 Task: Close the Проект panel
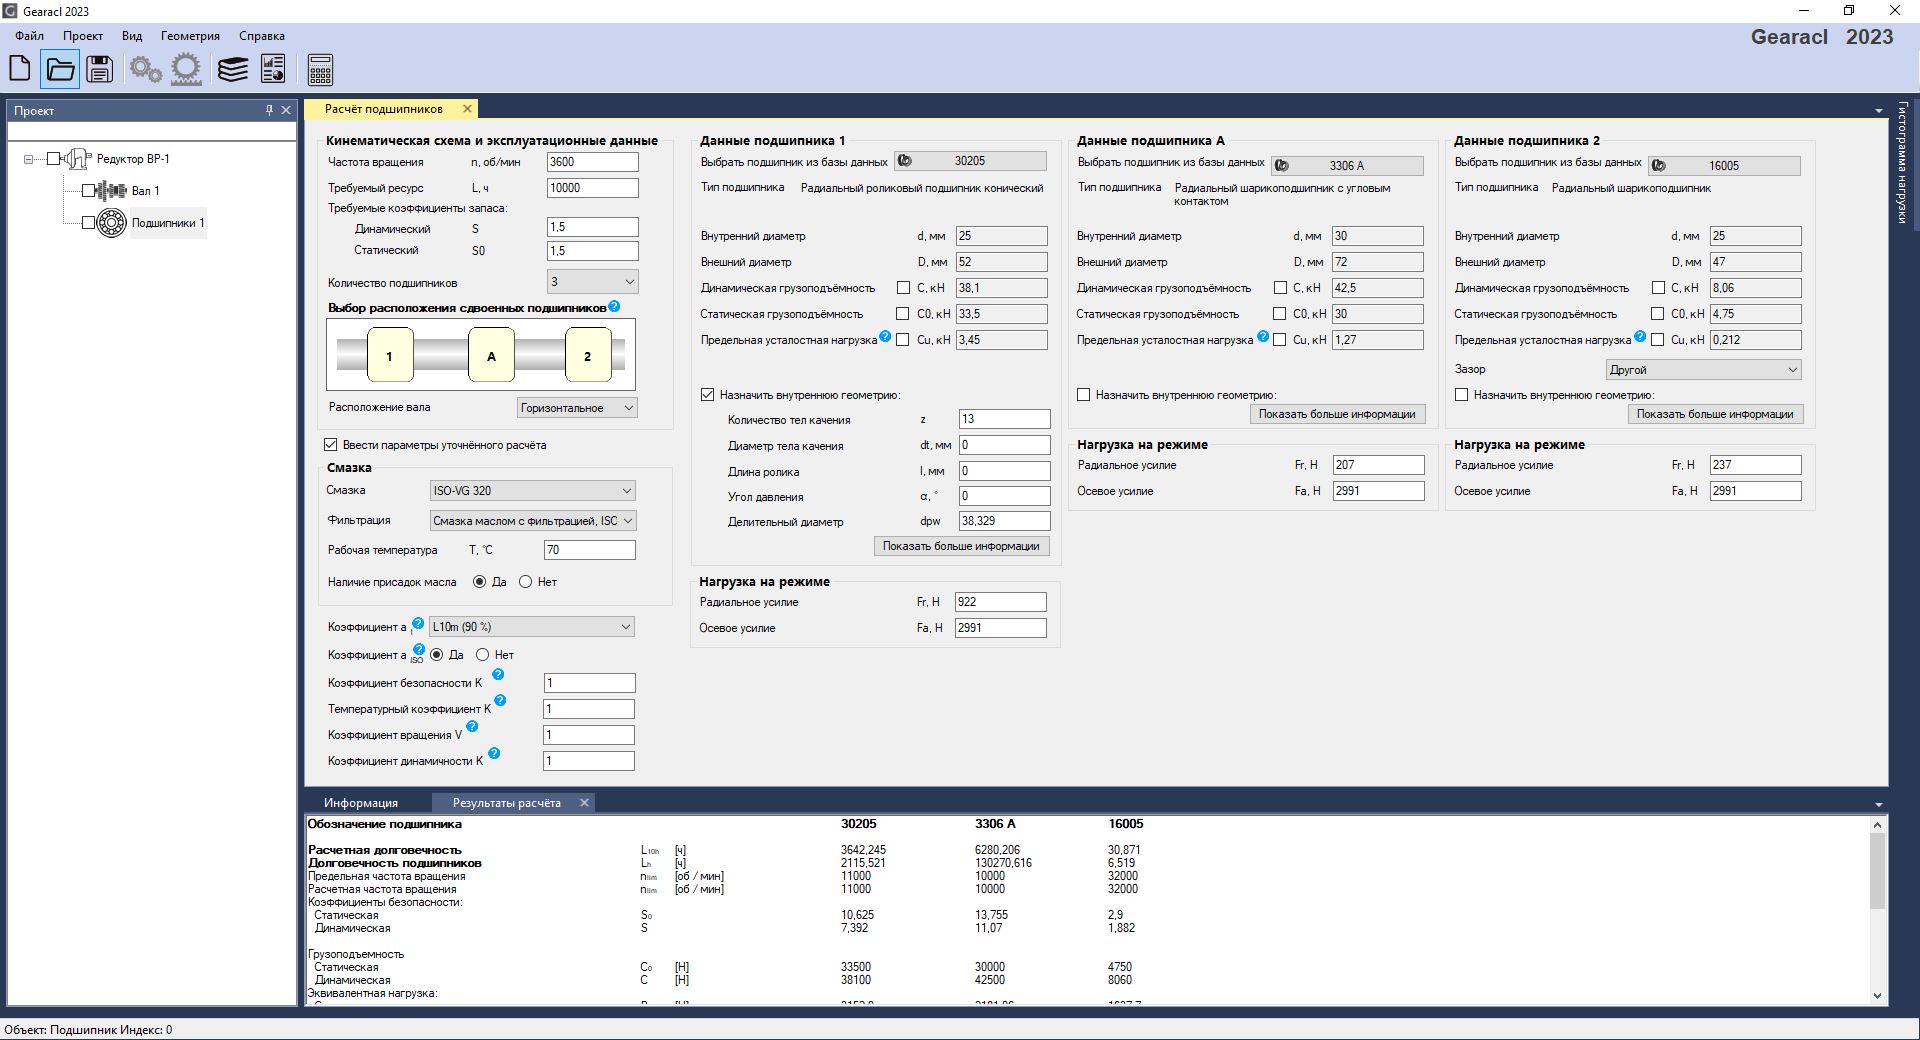click(286, 110)
